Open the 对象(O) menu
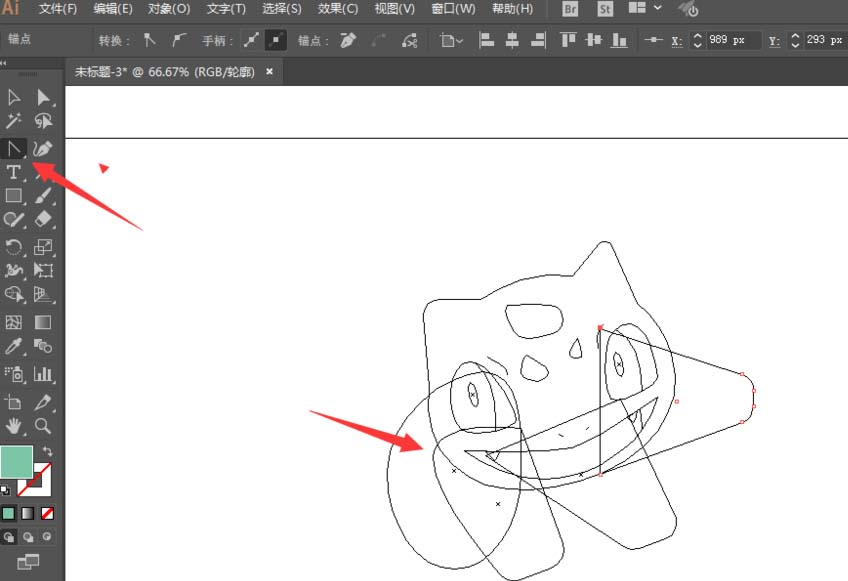848x581 pixels. click(169, 9)
